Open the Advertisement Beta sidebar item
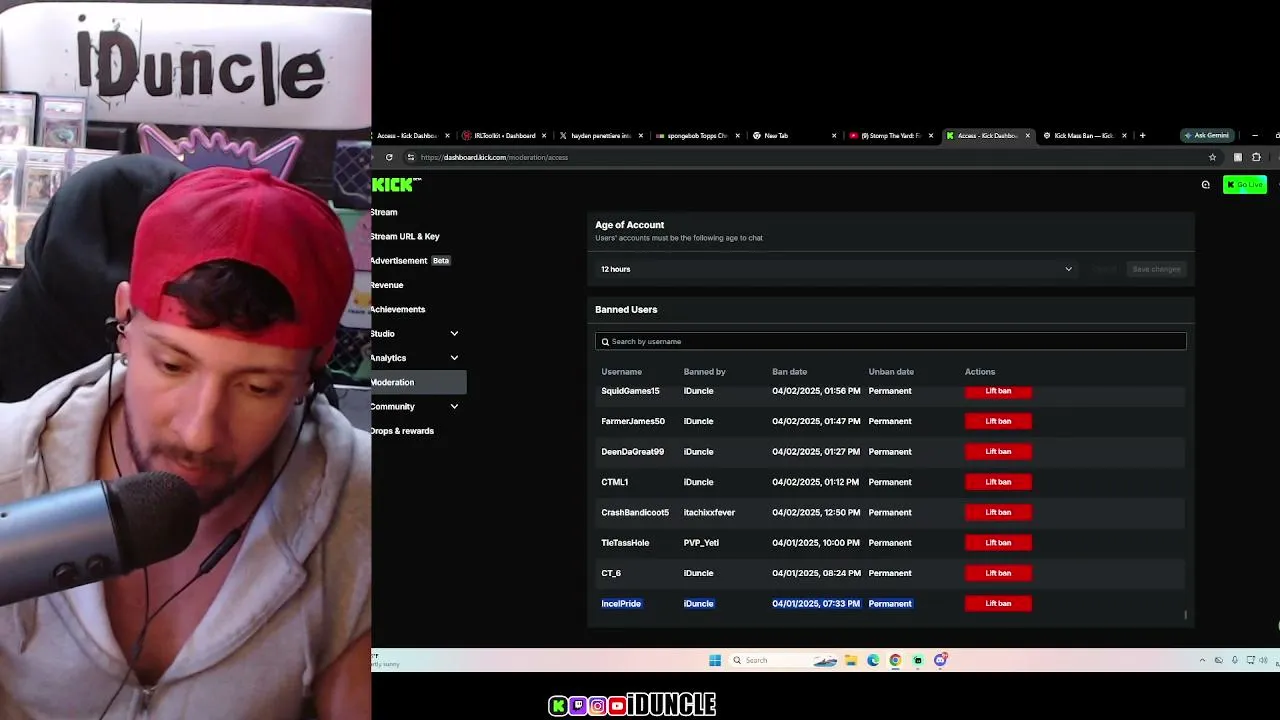Image resolution: width=1280 pixels, height=720 pixels. [410, 261]
